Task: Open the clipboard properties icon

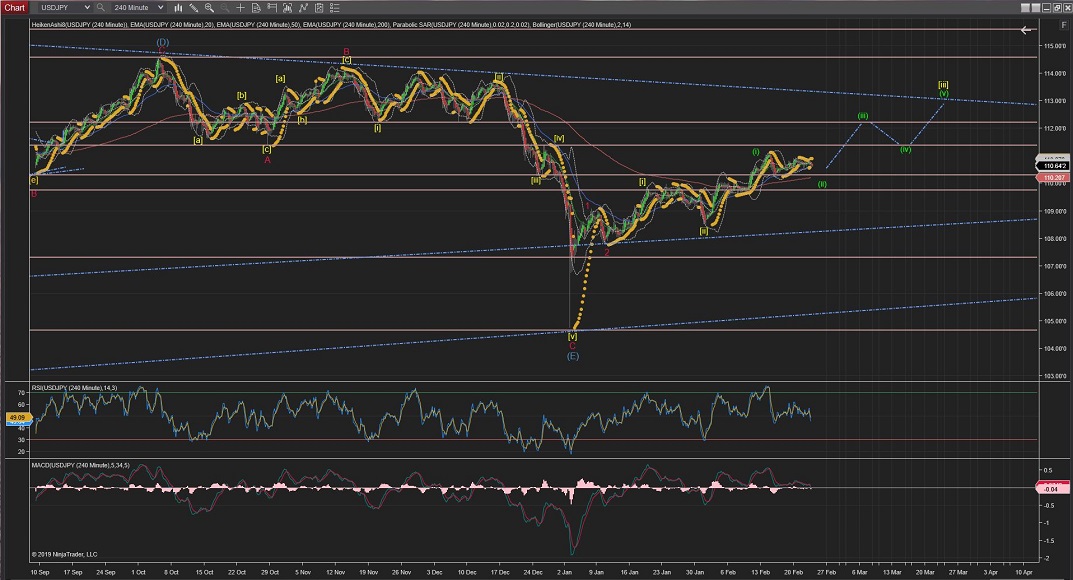Action: (x=318, y=8)
